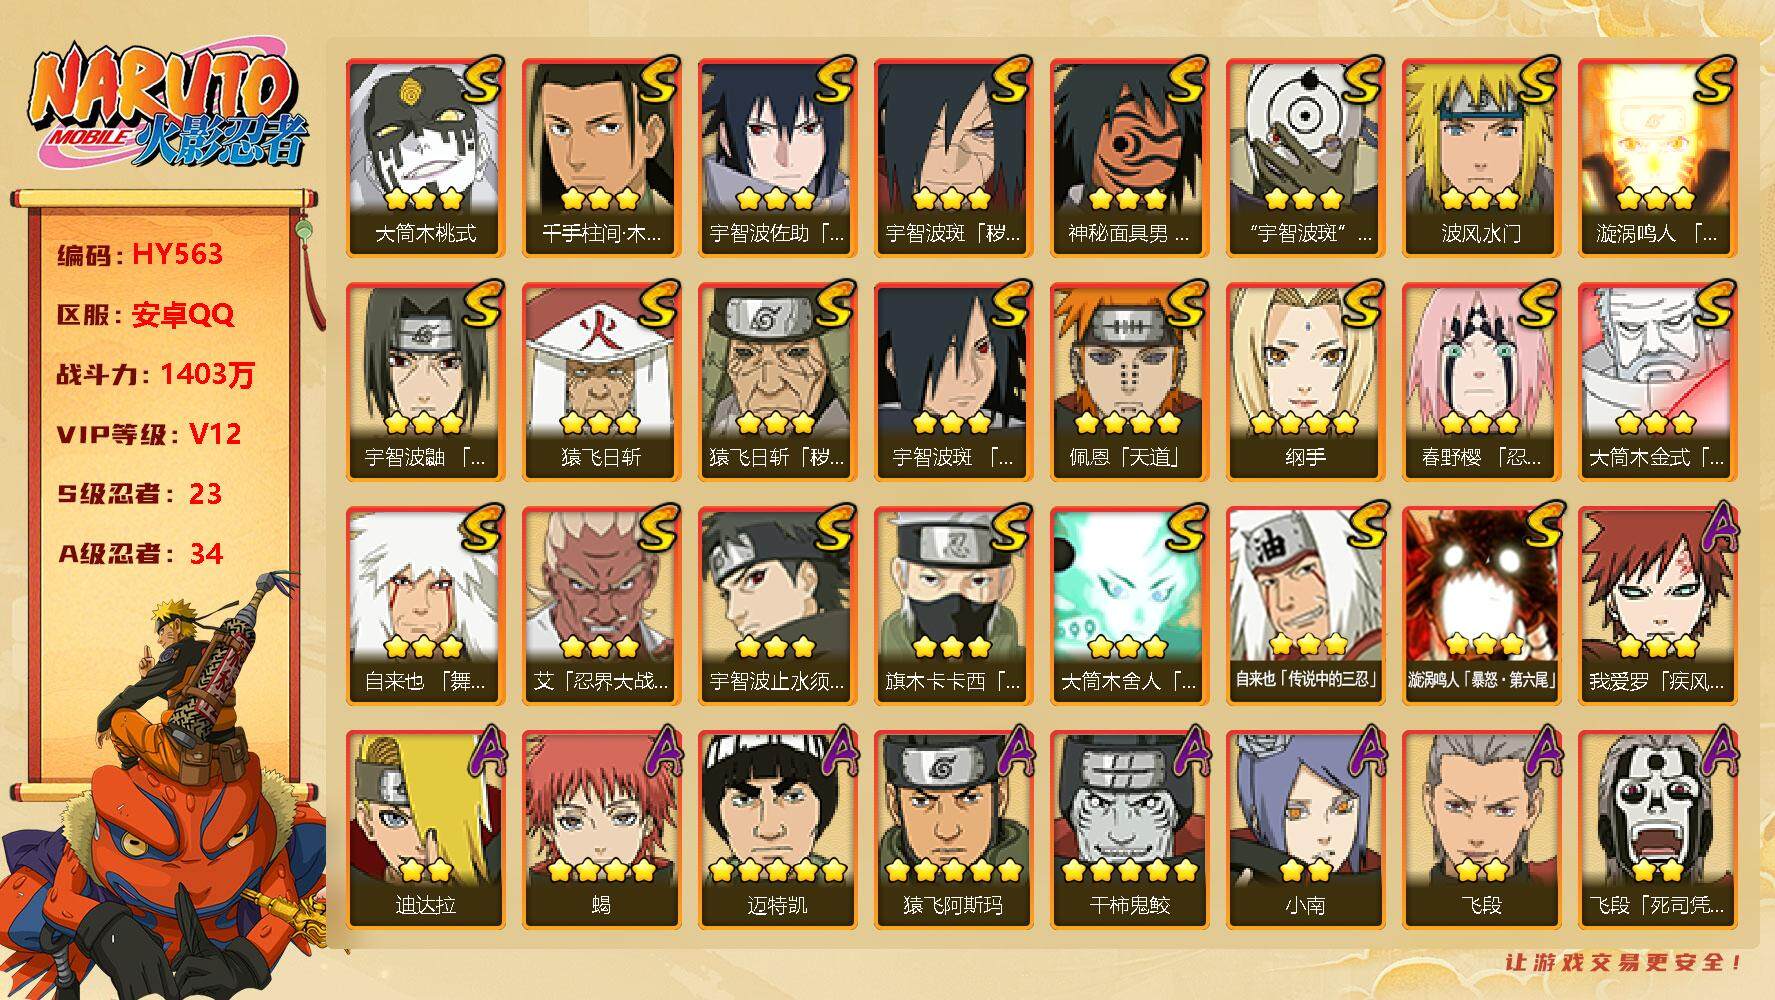Select the 猿飞日斩 Hokage hat card
Screen dimensions: 1775x1000
coord(601,382)
